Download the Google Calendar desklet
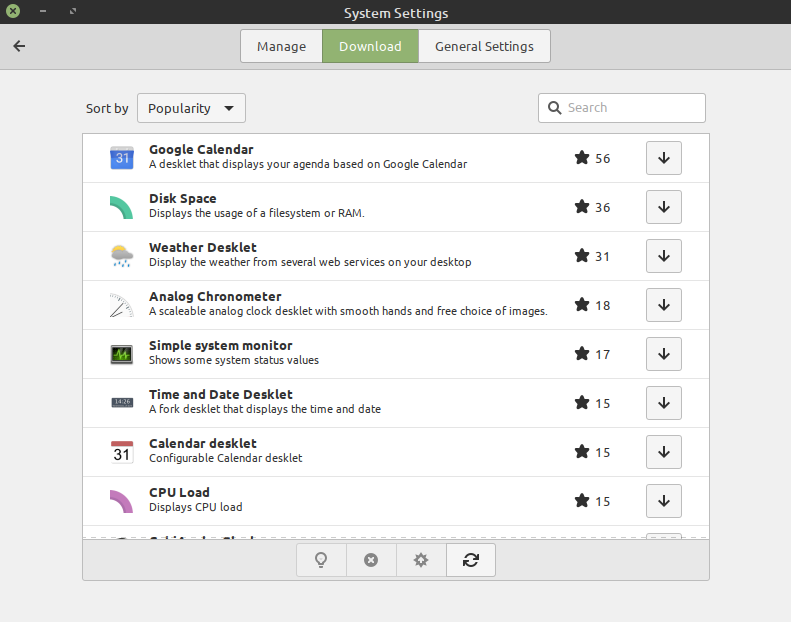The height and width of the screenshot is (622, 791). point(664,158)
